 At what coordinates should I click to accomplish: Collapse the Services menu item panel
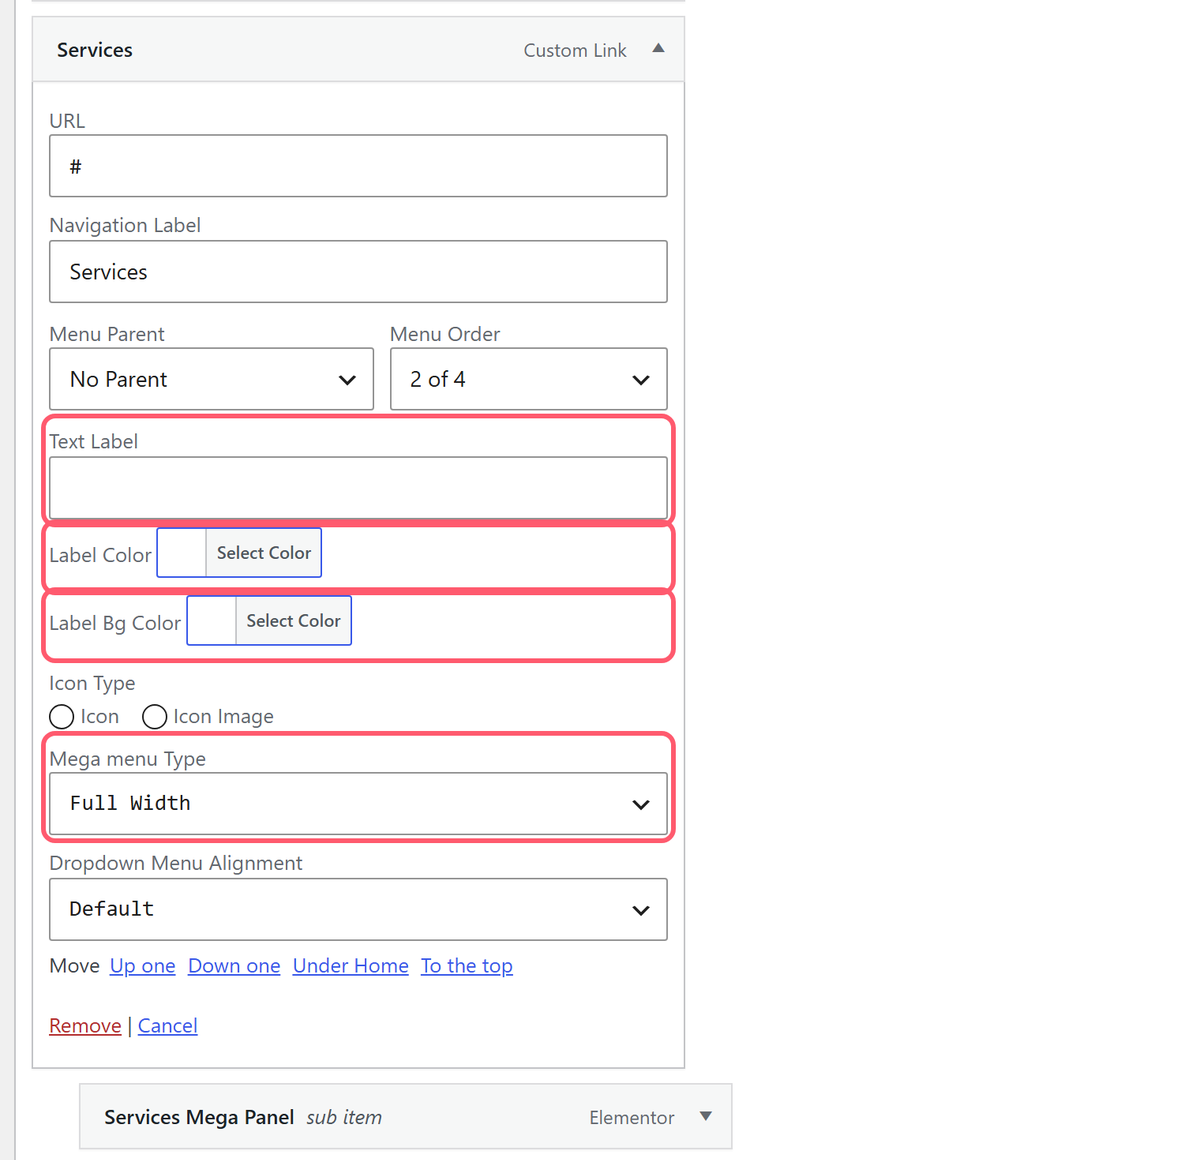(658, 48)
